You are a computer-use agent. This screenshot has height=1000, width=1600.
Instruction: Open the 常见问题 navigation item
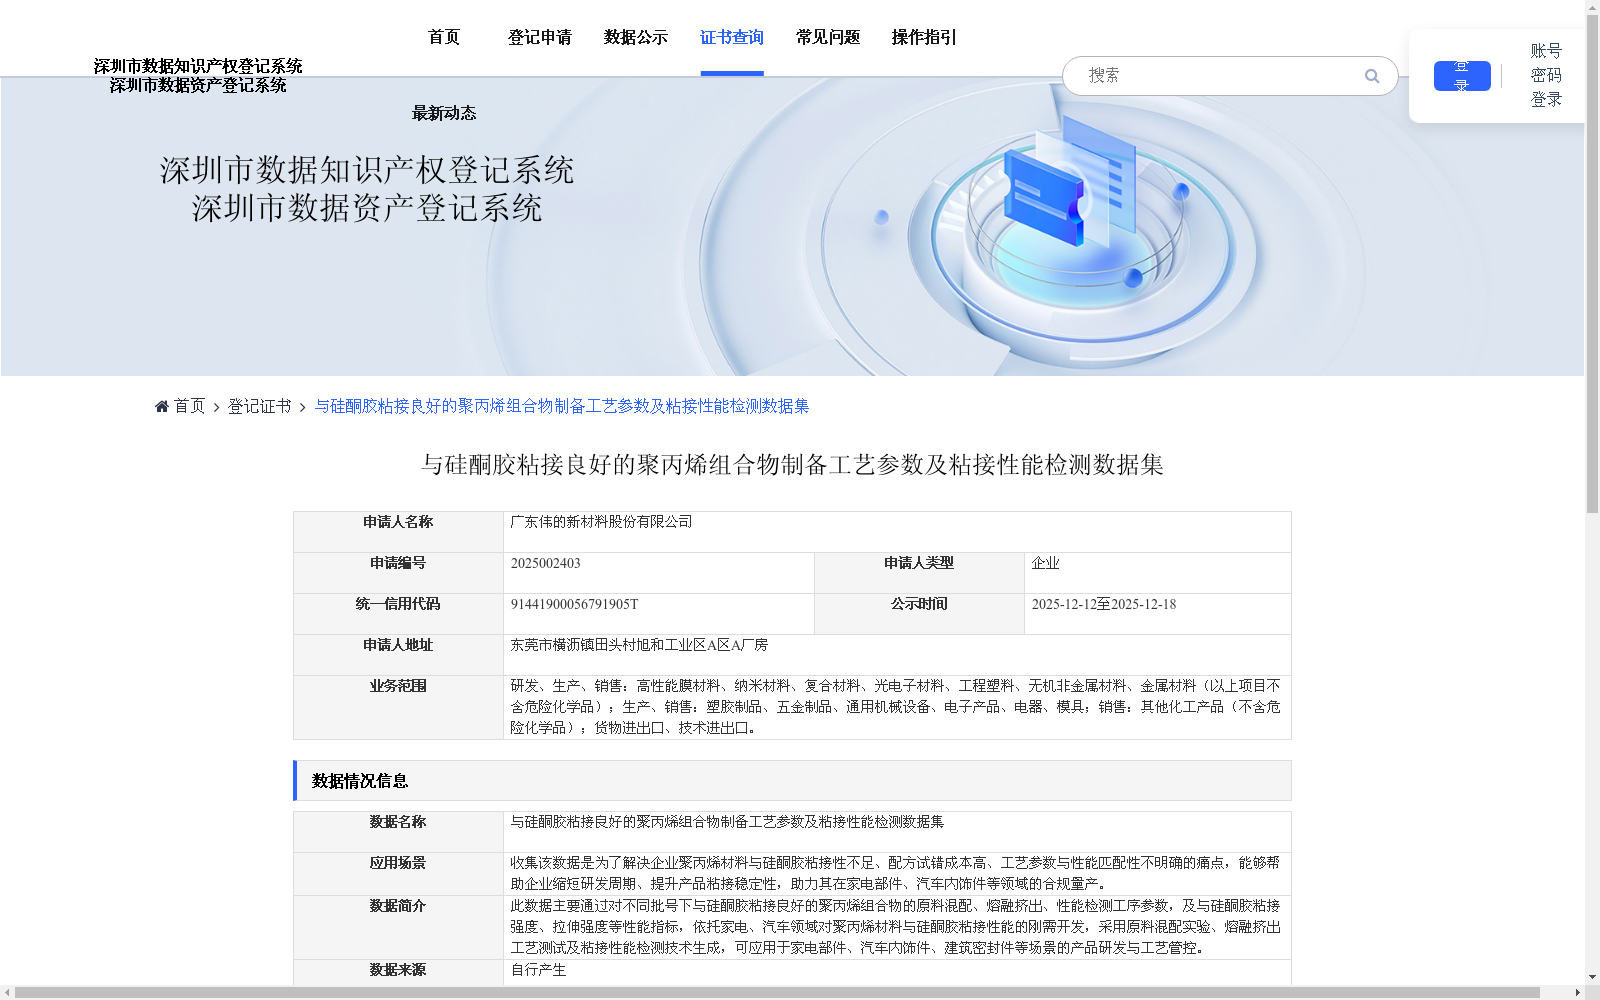click(x=828, y=37)
